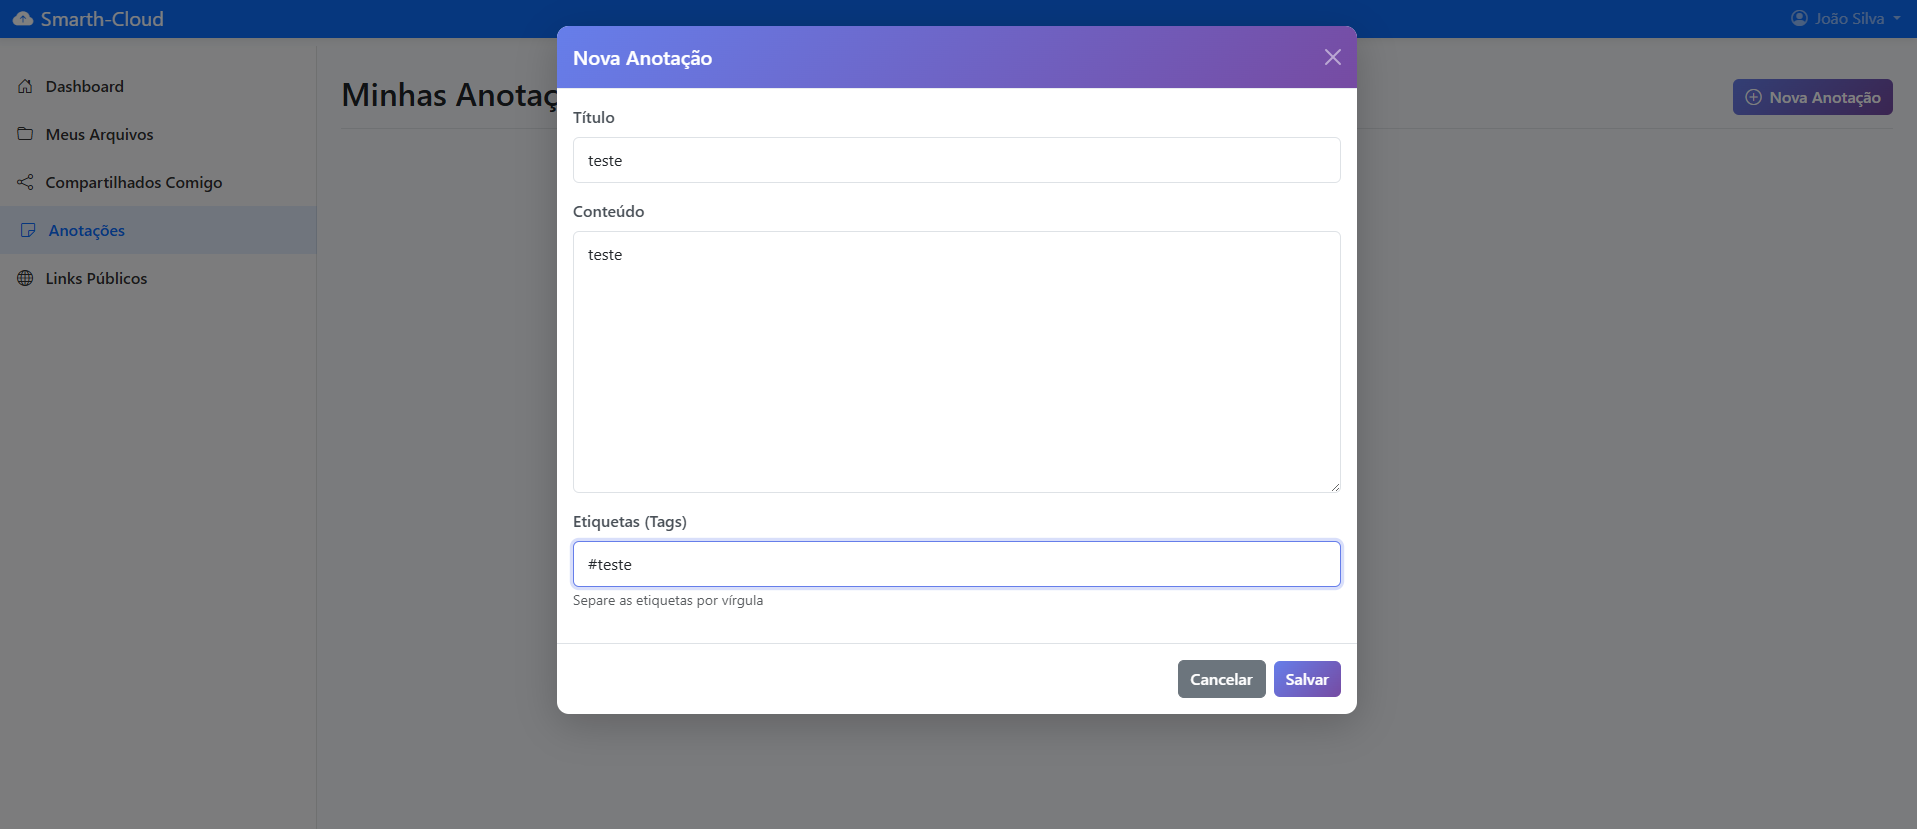Click the plus icon on Nova Anotação button
The image size is (1917, 829).
1753,98
